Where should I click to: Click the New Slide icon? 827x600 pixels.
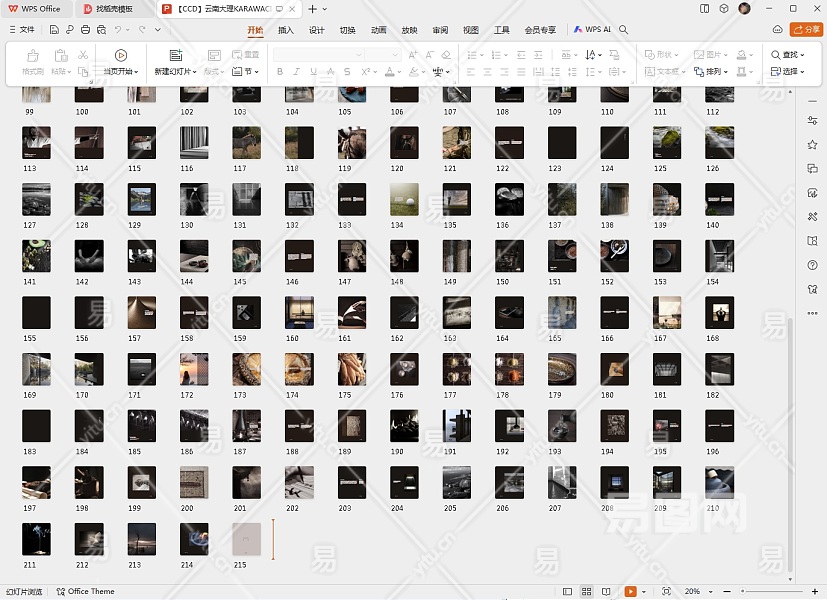[176, 56]
